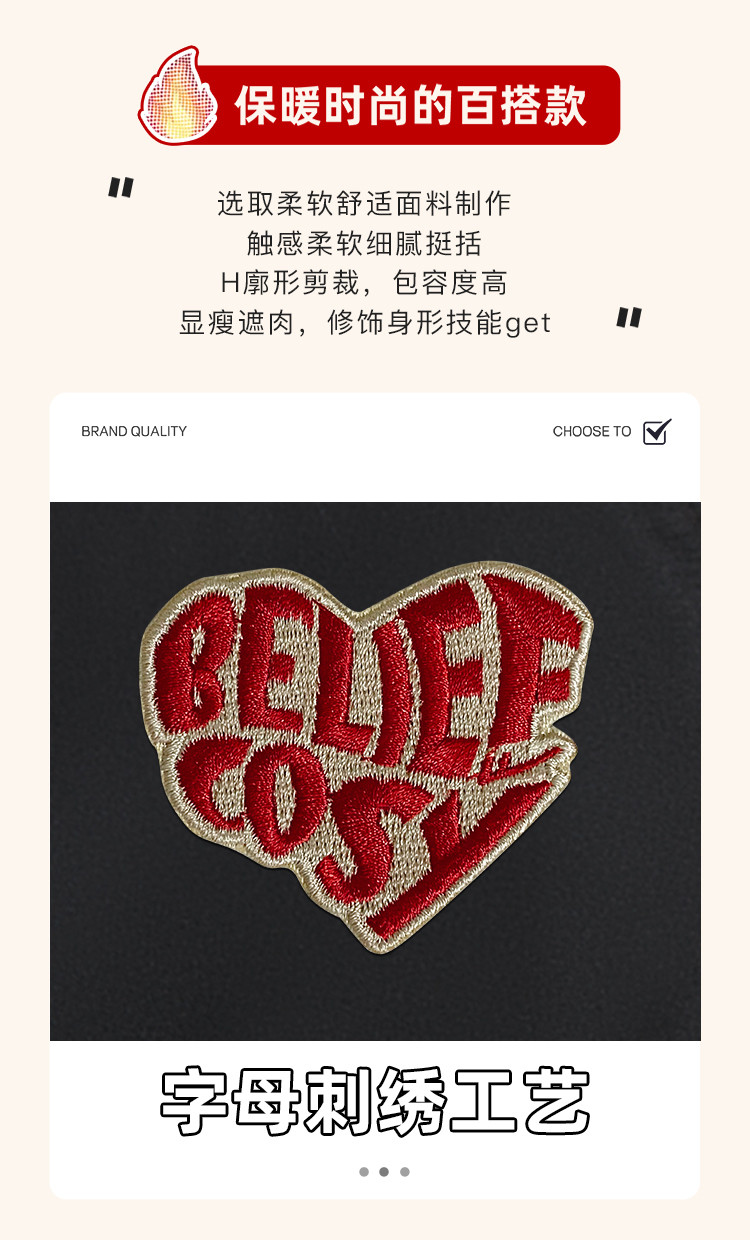This screenshot has width=750, height=1240.
Task: Click the line 选取柔软舒适面料制作
Action: (364, 204)
